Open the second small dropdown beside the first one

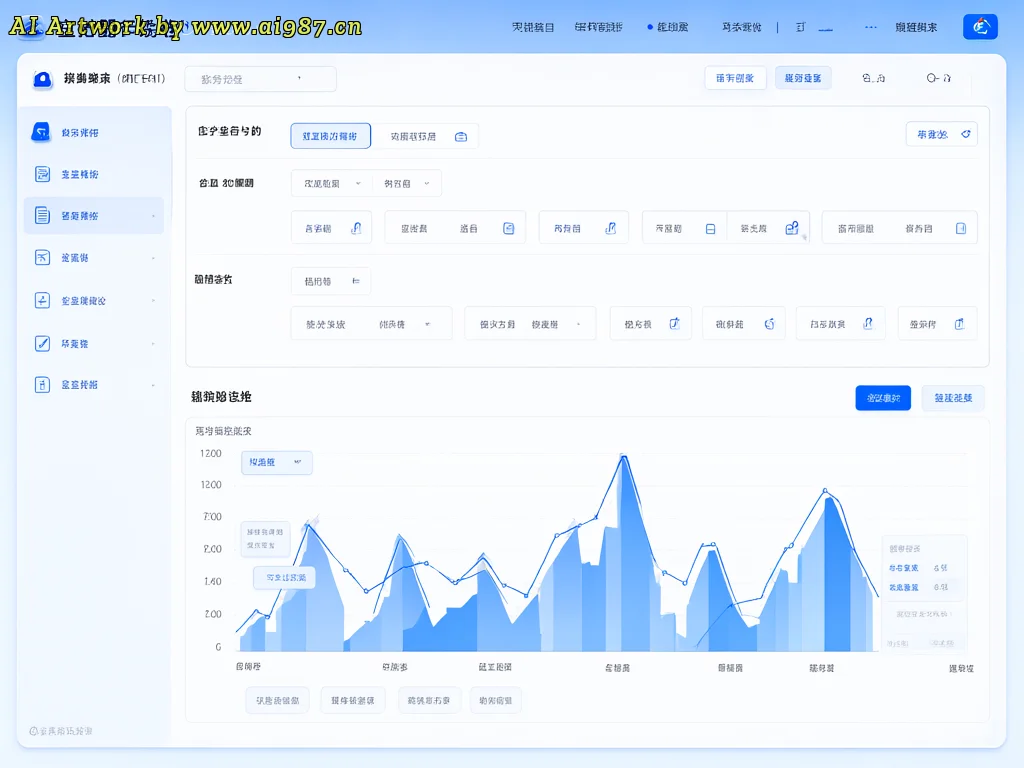(x=406, y=184)
